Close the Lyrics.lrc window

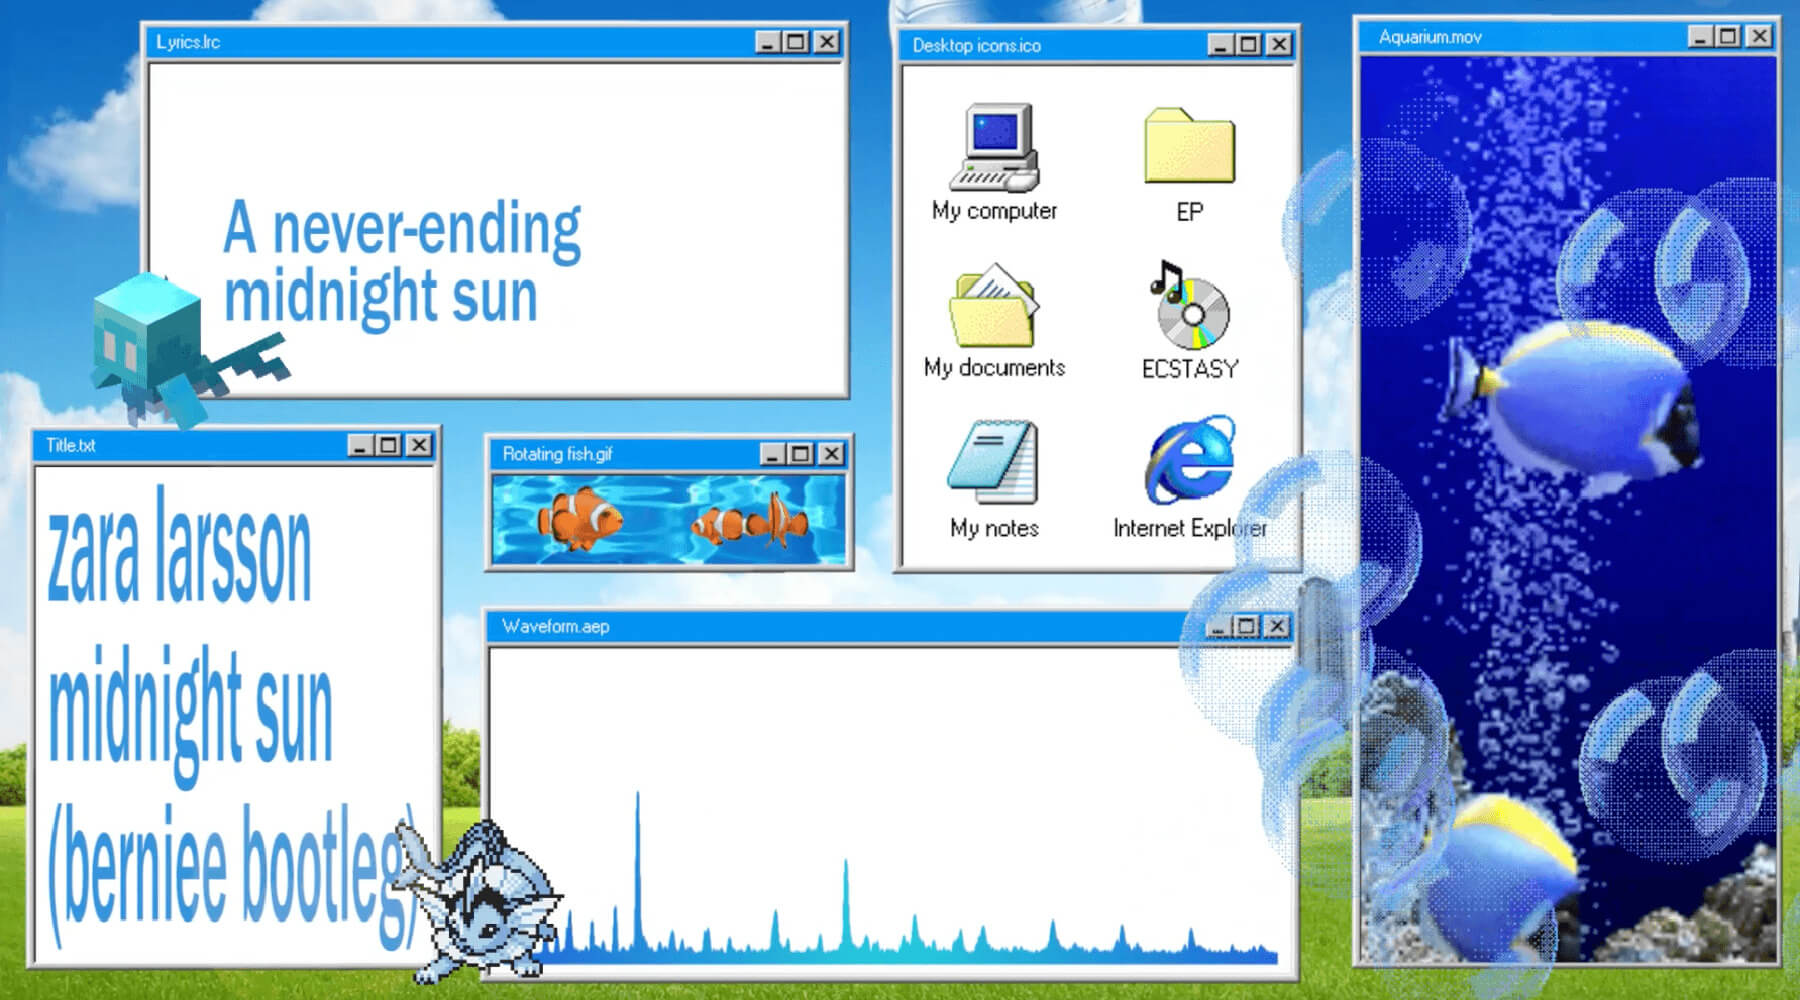tap(826, 42)
